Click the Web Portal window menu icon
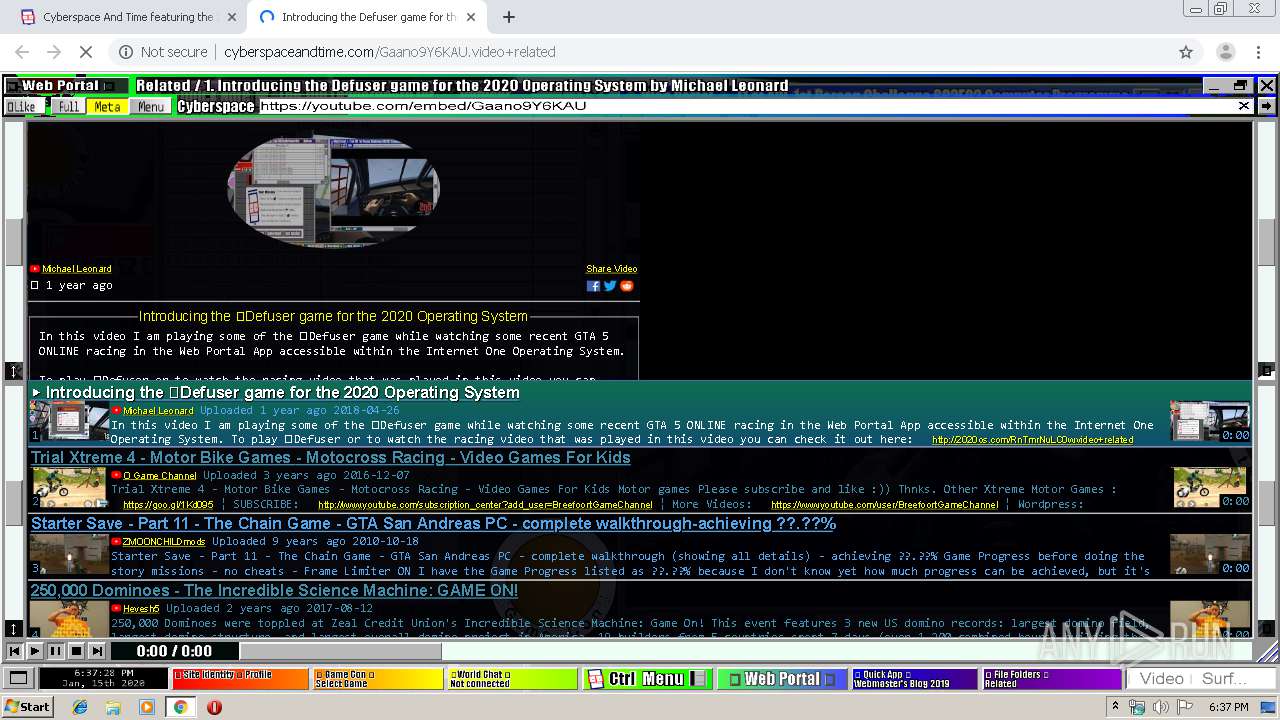1280x720 pixels. pos(12,86)
